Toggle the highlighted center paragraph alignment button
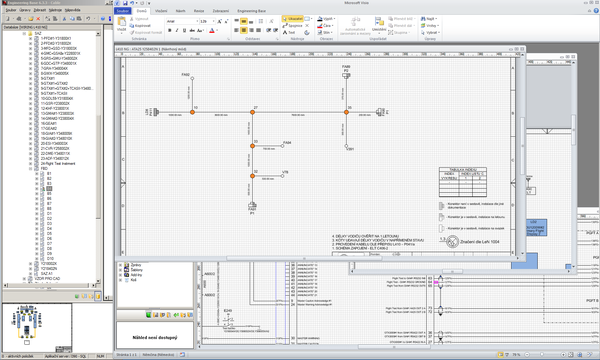The image size is (600, 360). 244,30
